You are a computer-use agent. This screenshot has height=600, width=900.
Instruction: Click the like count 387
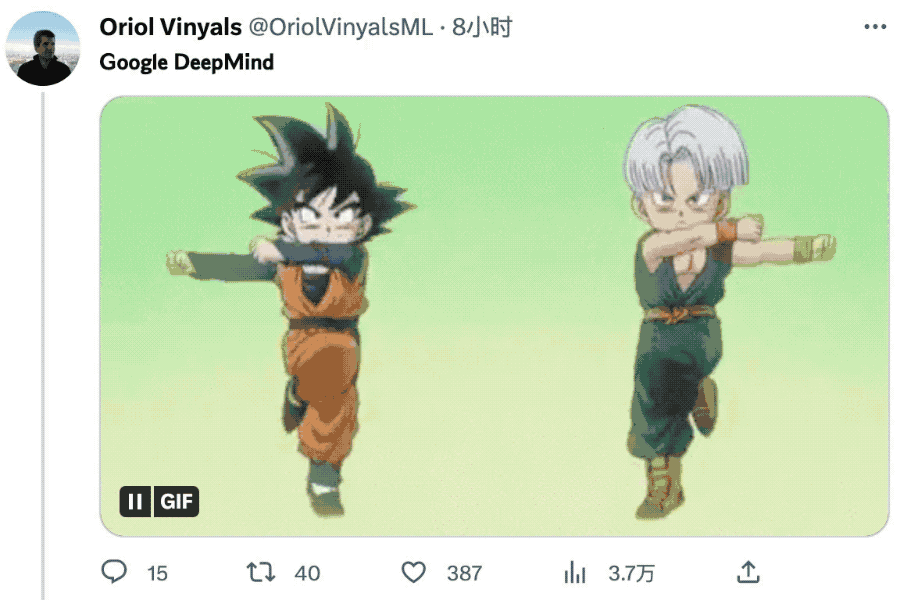pos(464,573)
